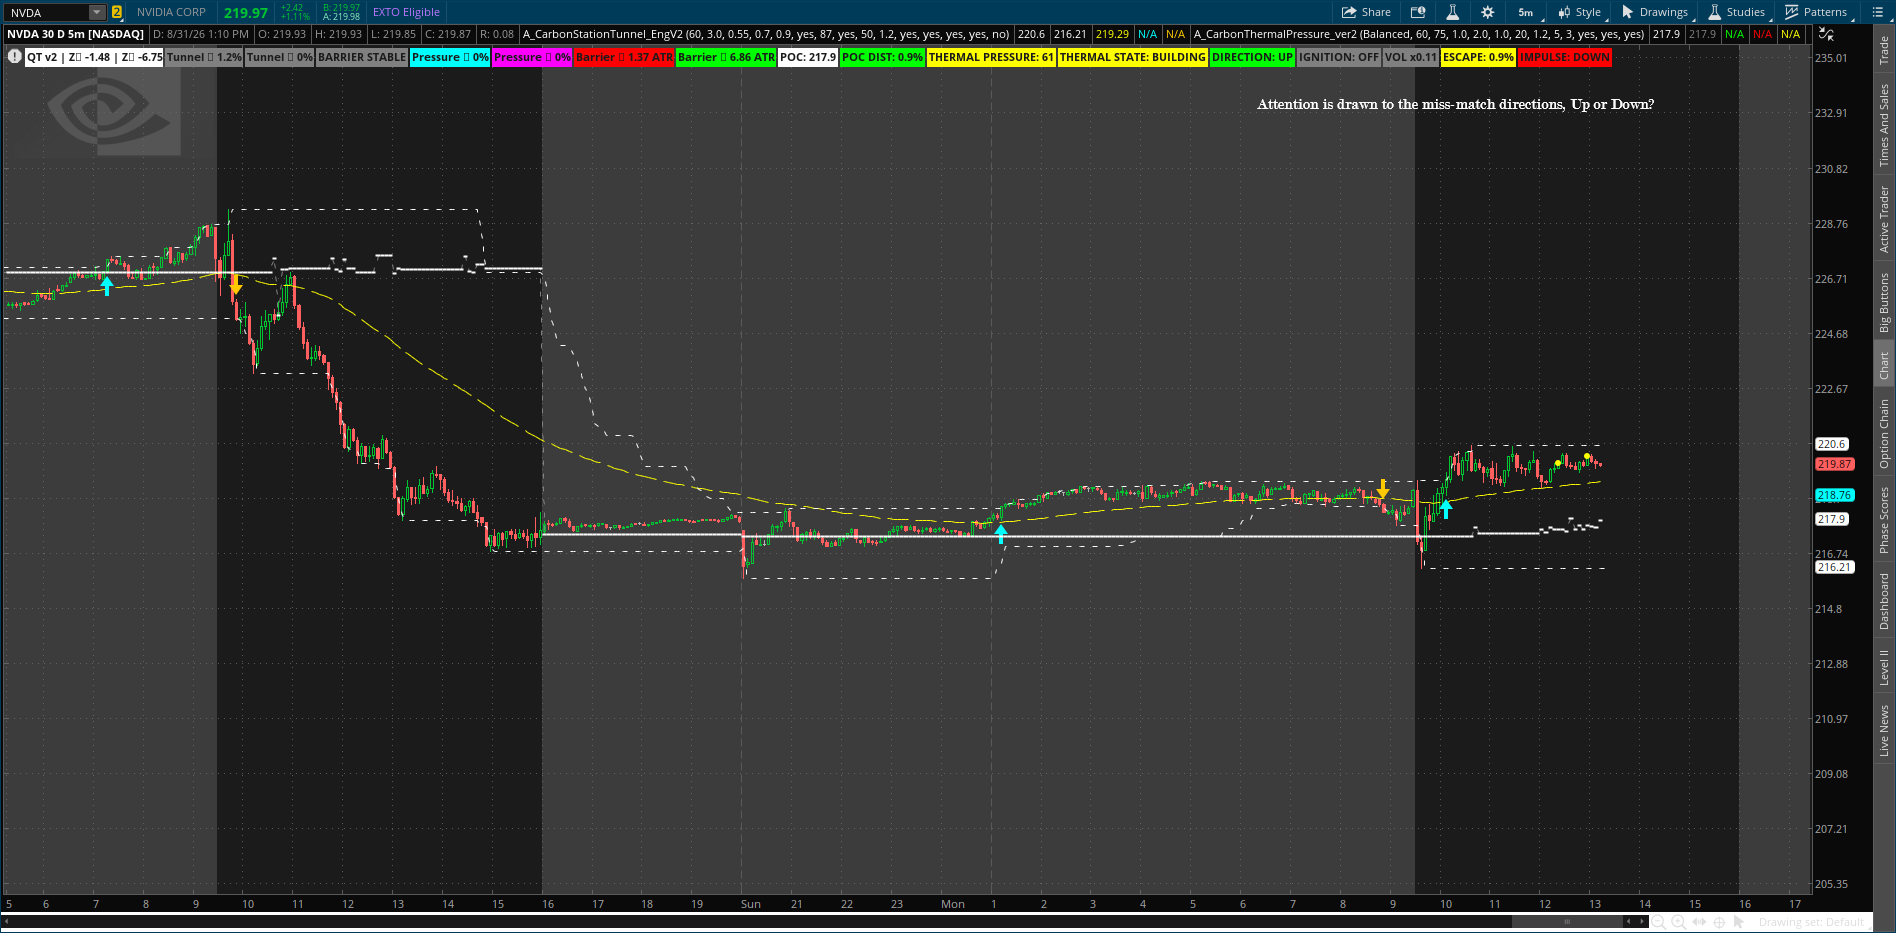Open the Drawing set: Default selector
The width and height of the screenshot is (1896, 933).
1811,922
